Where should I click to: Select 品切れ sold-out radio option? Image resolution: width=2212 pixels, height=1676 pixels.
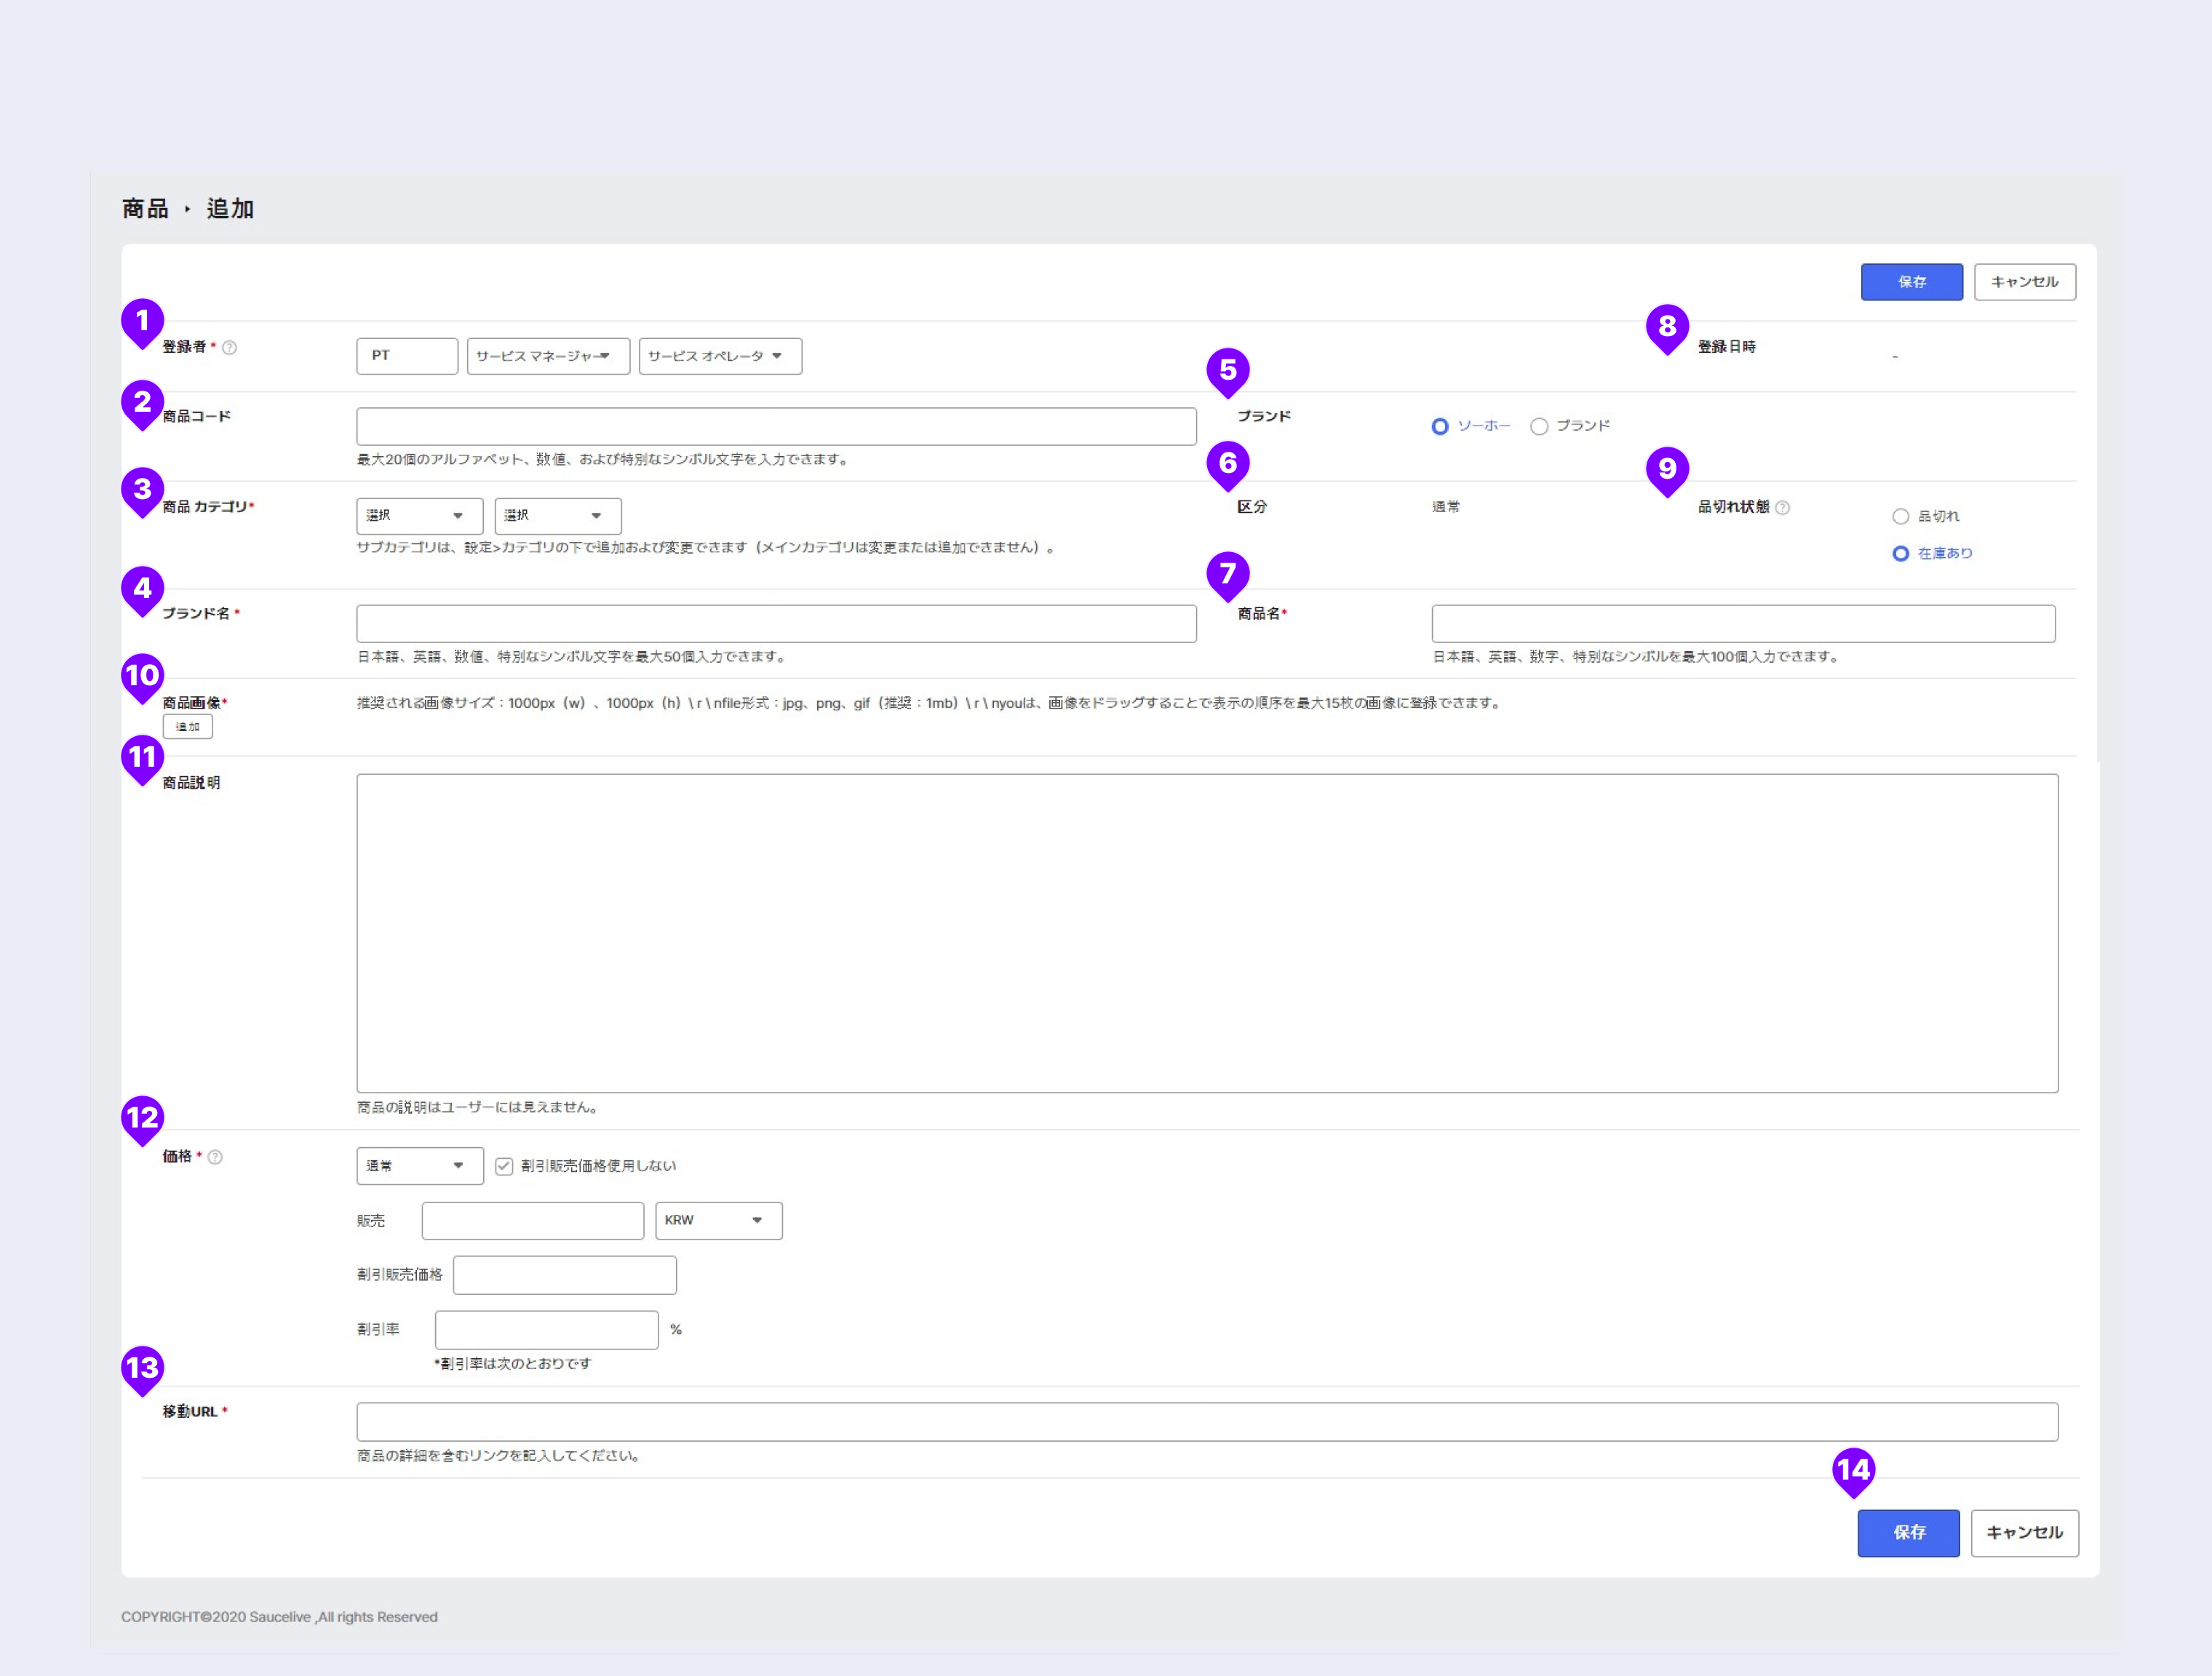tap(1901, 516)
